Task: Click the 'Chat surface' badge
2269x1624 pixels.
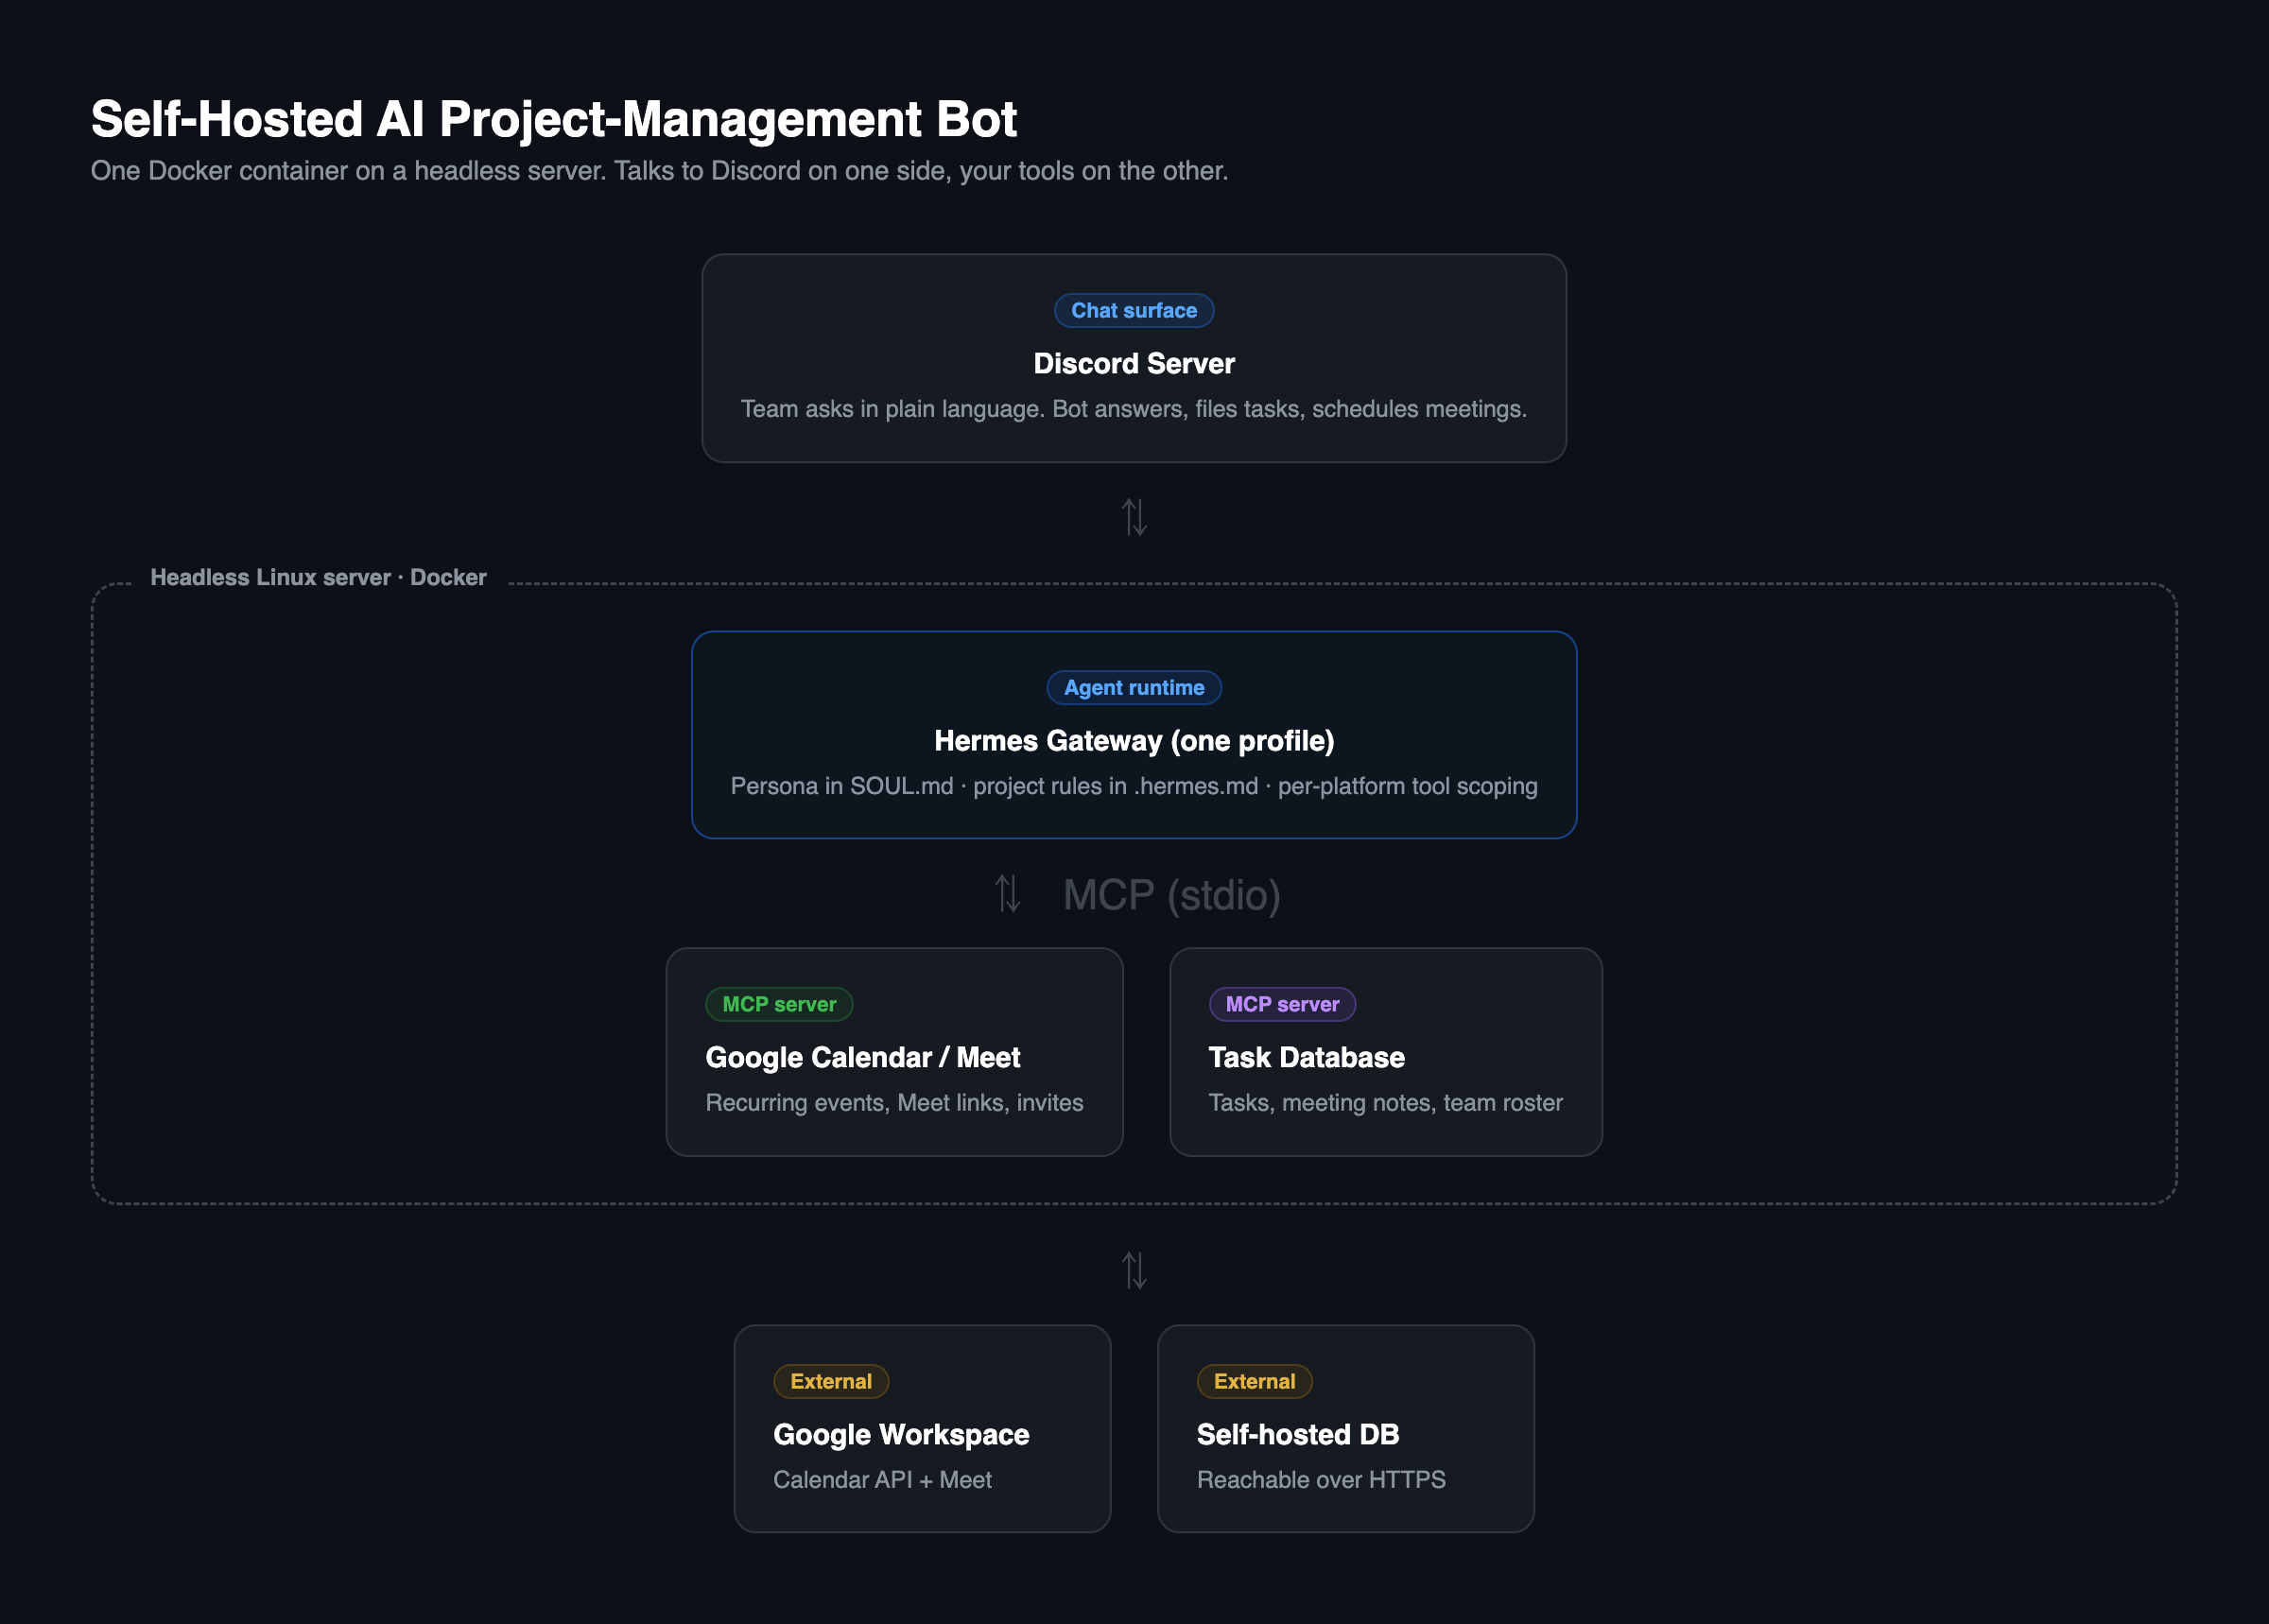Action: [x=1134, y=310]
